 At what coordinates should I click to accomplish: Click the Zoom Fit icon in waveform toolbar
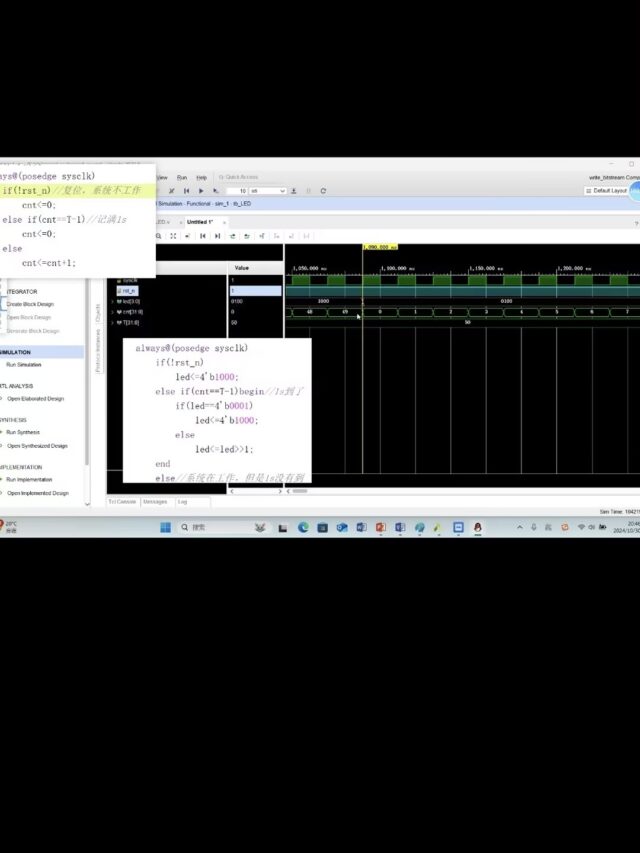point(174,236)
